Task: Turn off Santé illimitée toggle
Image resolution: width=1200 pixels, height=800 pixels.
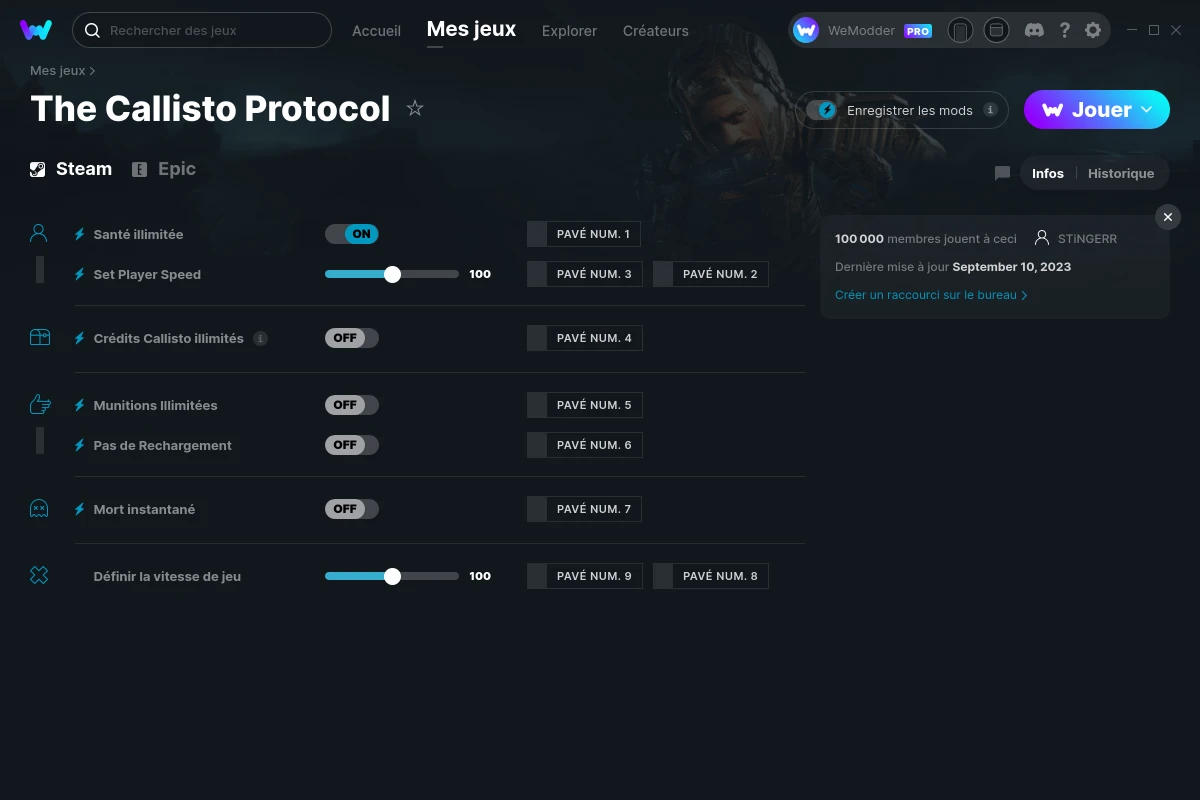Action: (352, 234)
